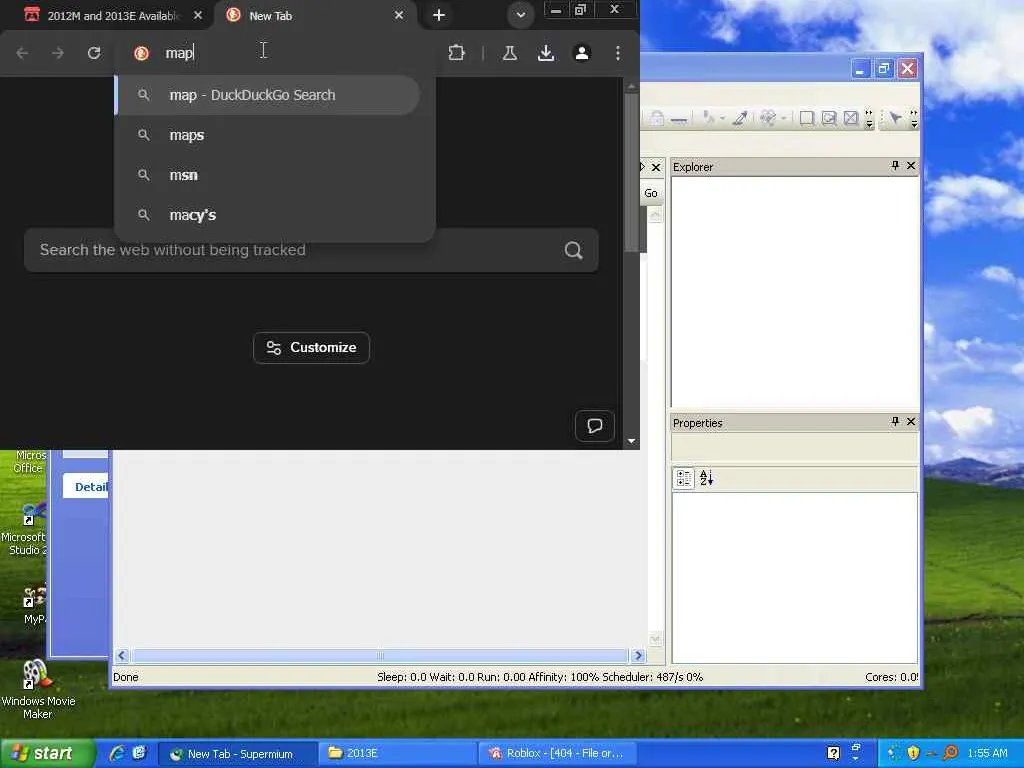Viewport: 1024px width, 768px height.
Task: Open the Chrome Labs flask icon
Action: (510, 53)
